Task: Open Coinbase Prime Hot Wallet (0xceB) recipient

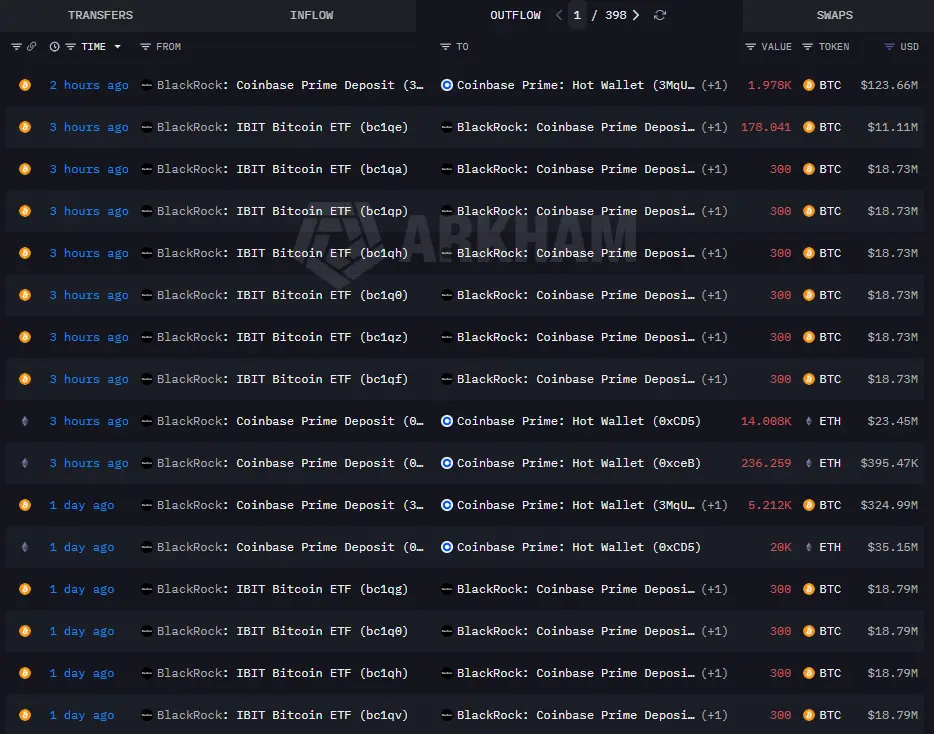Action: coord(579,463)
